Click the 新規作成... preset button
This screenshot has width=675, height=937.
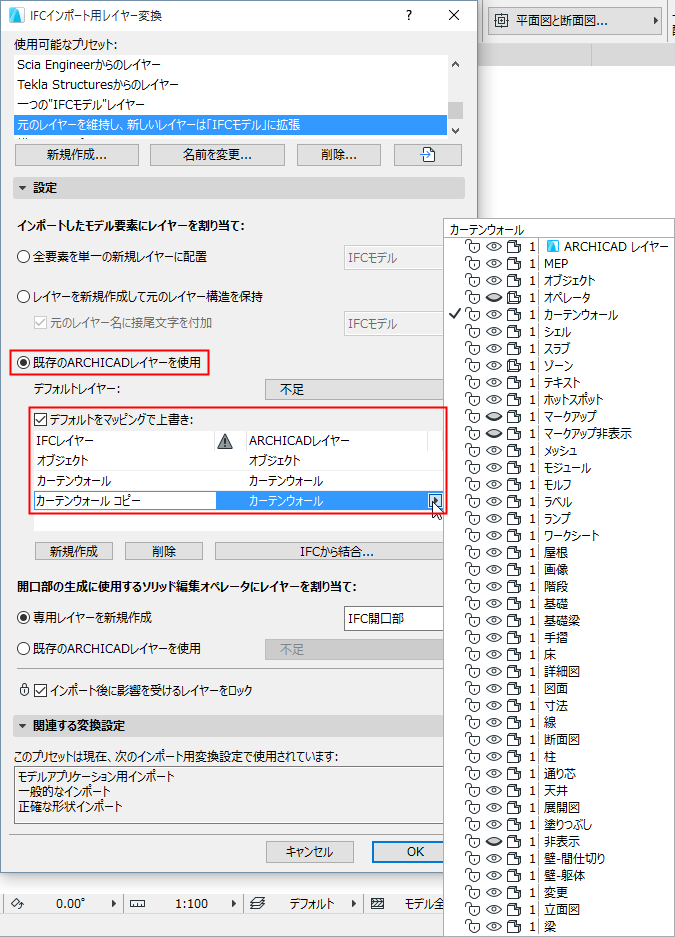76,155
